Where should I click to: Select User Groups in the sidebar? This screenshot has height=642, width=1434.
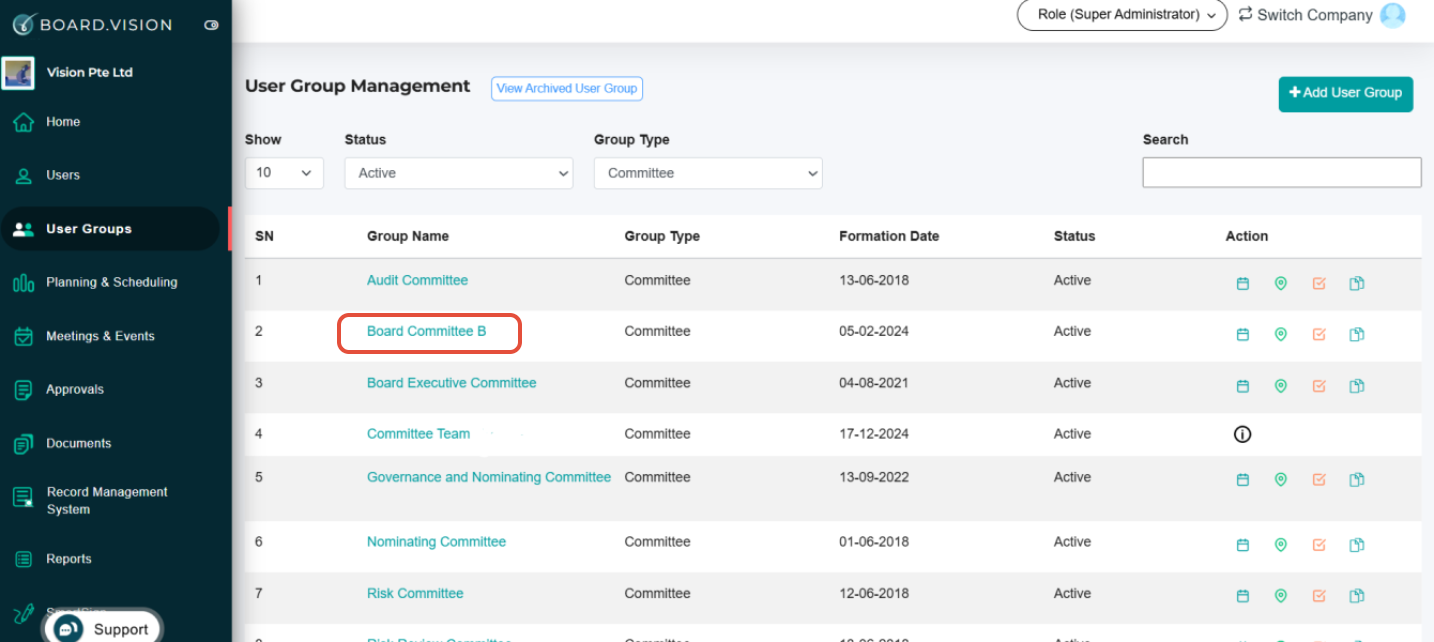[110, 229]
